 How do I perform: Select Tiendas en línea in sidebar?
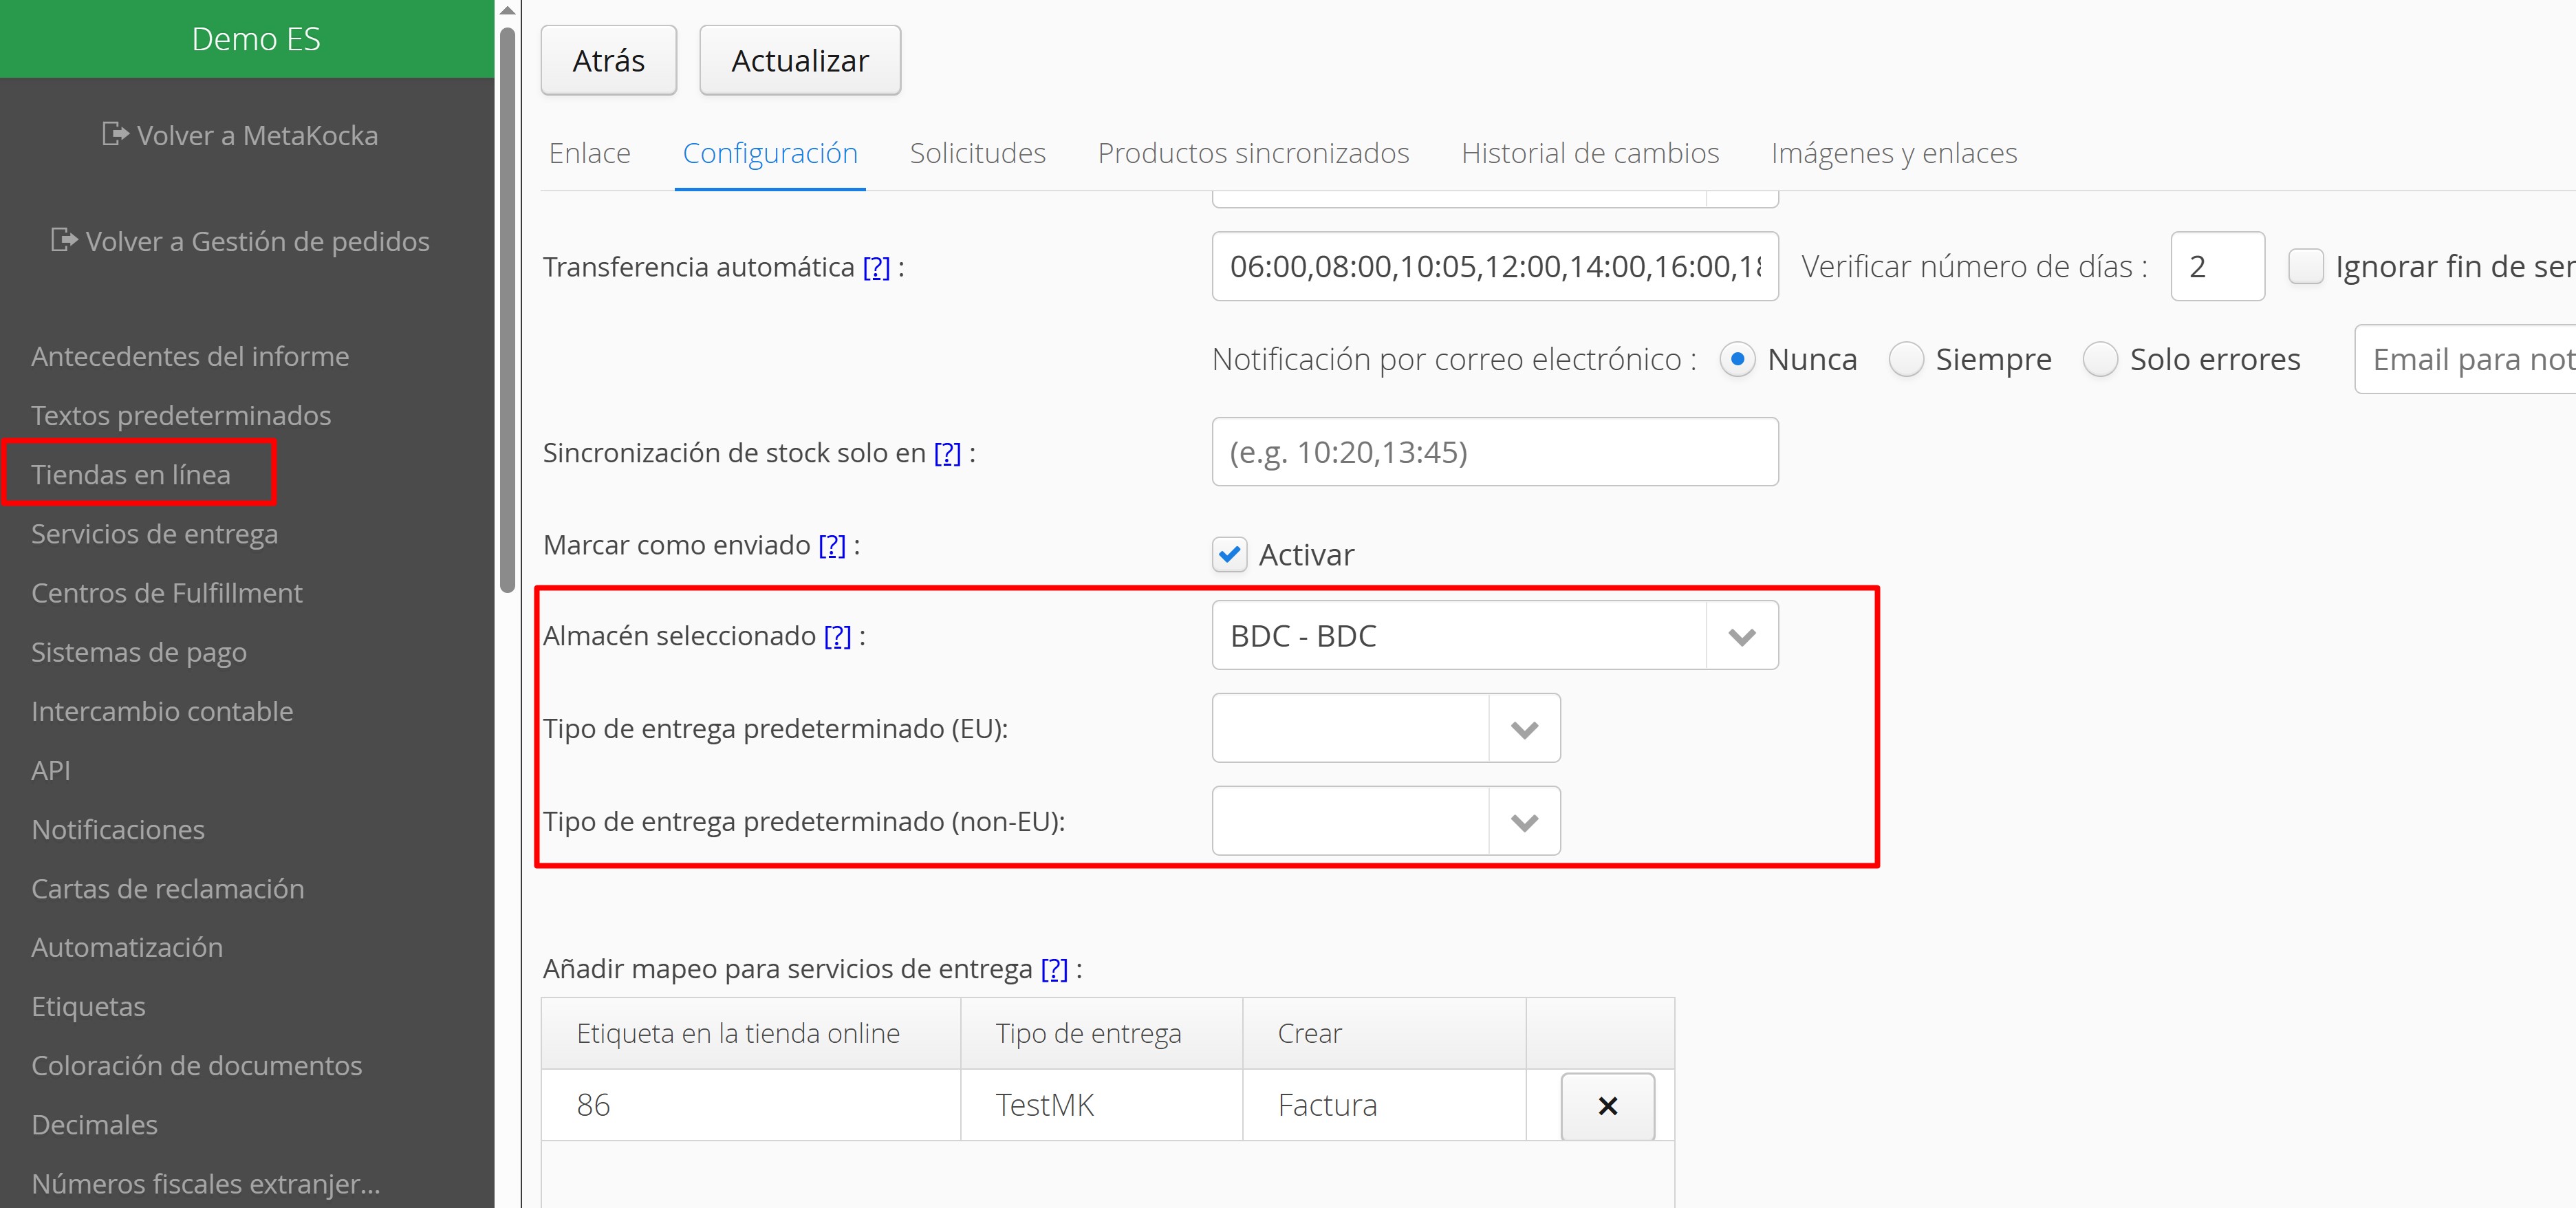[131, 474]
